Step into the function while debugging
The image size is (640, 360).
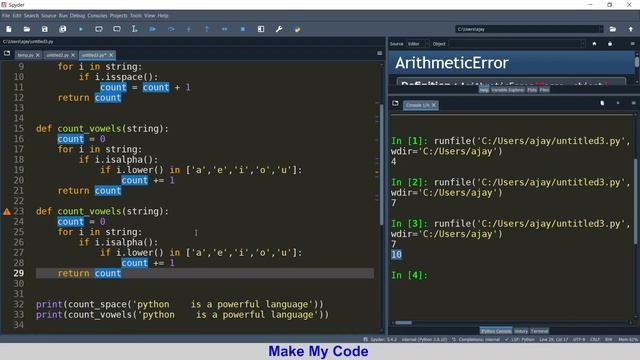pyautogui.click(x=189, y=29)
